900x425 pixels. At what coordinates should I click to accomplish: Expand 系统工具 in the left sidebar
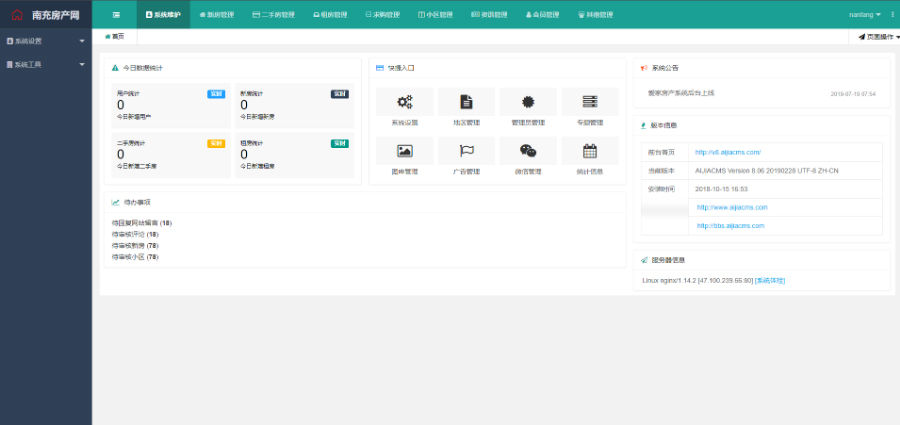tap(45, 64)
